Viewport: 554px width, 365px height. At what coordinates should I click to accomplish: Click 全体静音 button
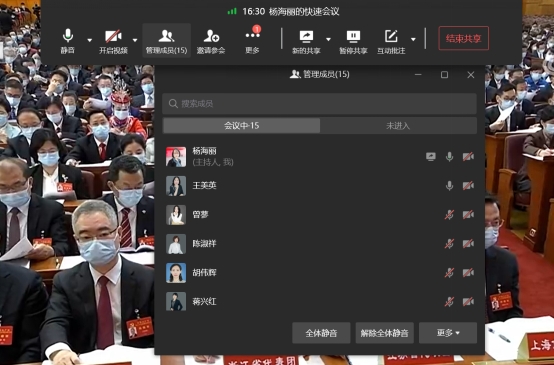pyautogui.click(x=321, y=332)
